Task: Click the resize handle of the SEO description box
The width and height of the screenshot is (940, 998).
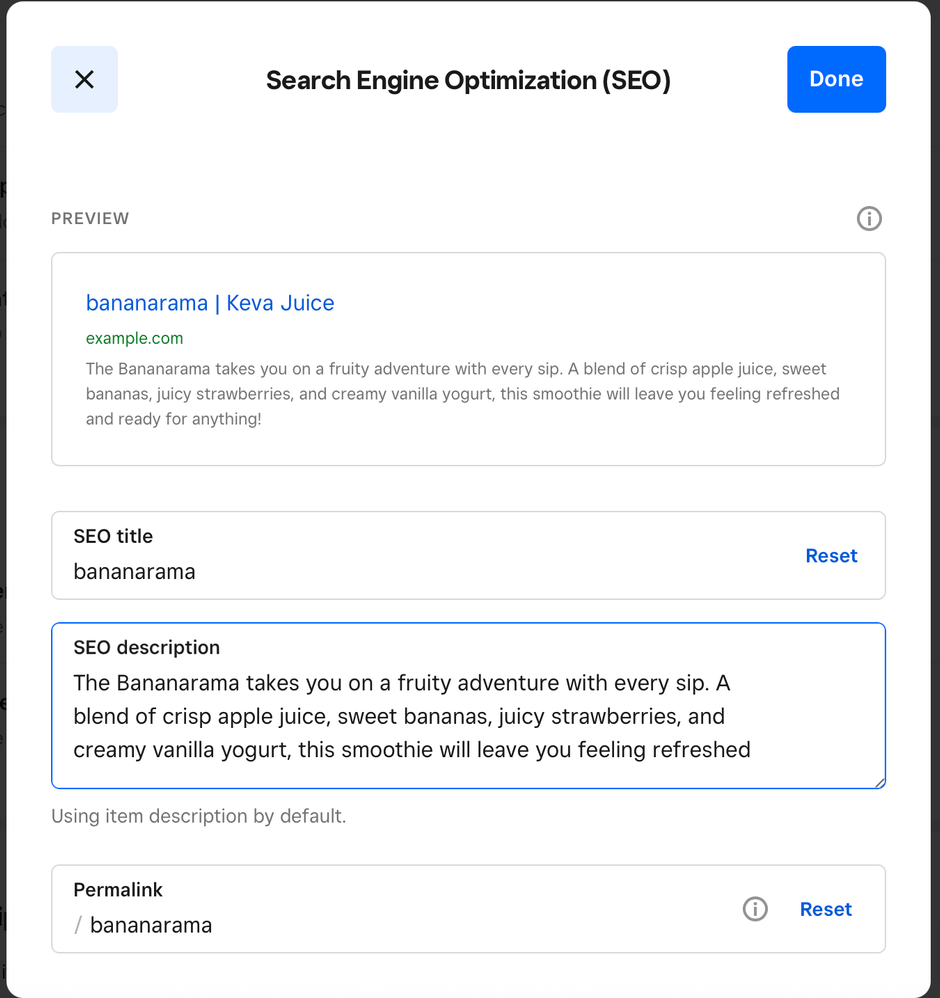Action: pos(879,782)
